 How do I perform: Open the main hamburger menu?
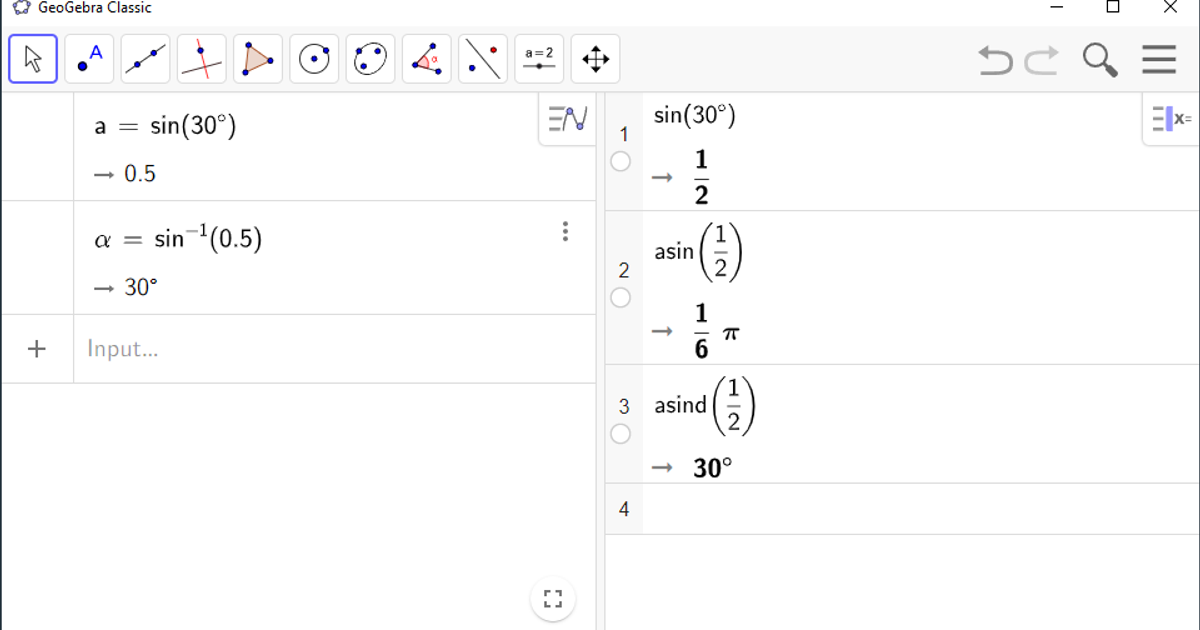point(1158,59)
